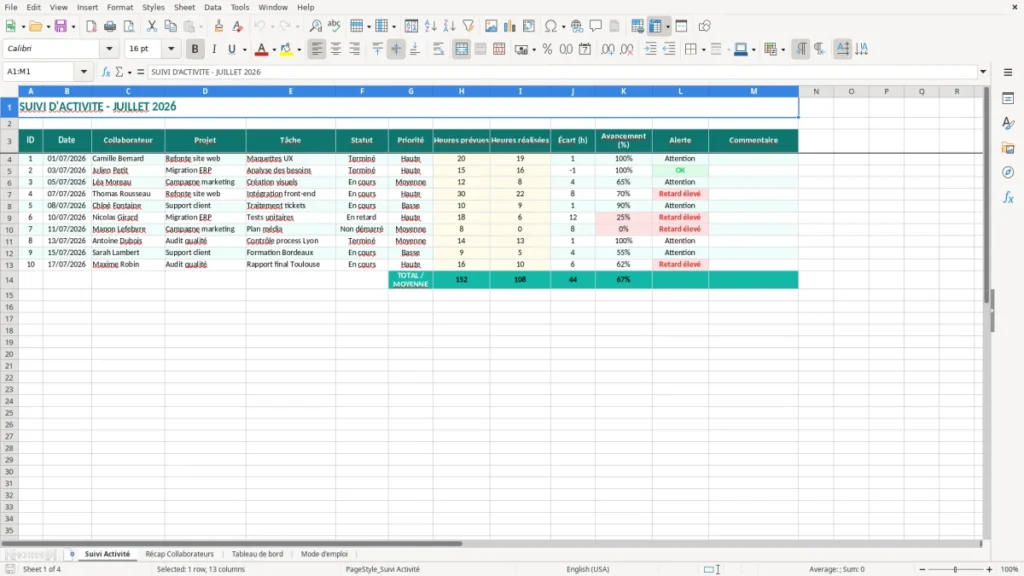Screen dimensions: 1024x576
Task: Toggle Center Vertically alignment
Action: (396, 49)
